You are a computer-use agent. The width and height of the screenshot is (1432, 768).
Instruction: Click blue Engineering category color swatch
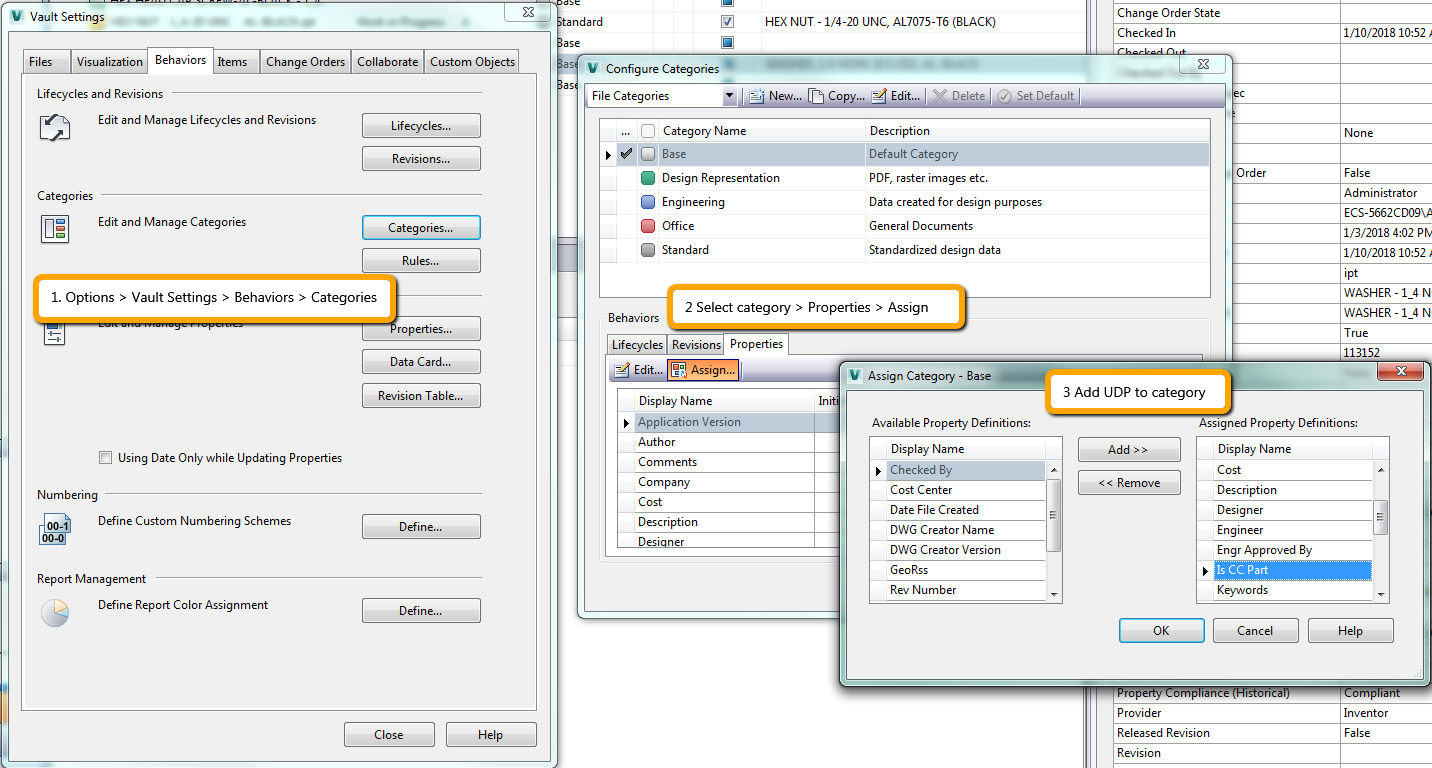648,202
